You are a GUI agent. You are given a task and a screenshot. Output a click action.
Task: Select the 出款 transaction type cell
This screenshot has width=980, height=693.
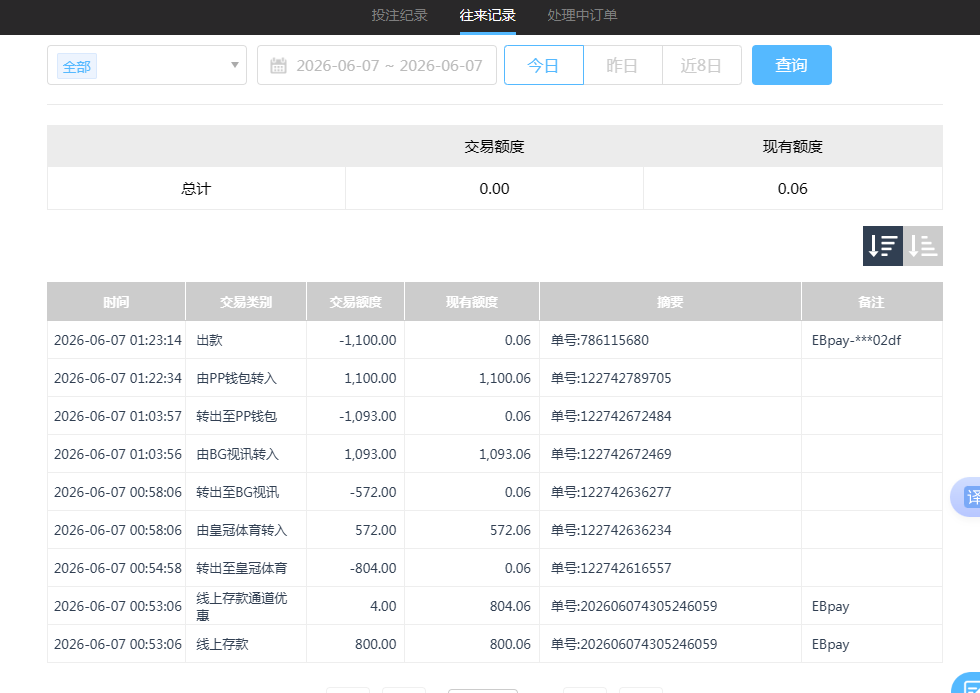coord(209,340)
